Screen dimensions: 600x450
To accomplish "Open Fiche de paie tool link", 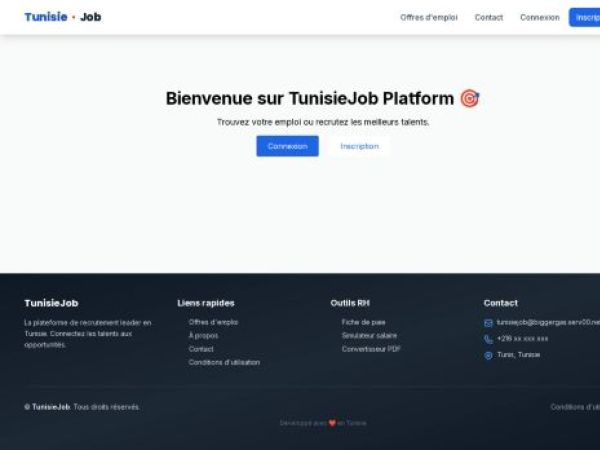I will pos(364,322).
